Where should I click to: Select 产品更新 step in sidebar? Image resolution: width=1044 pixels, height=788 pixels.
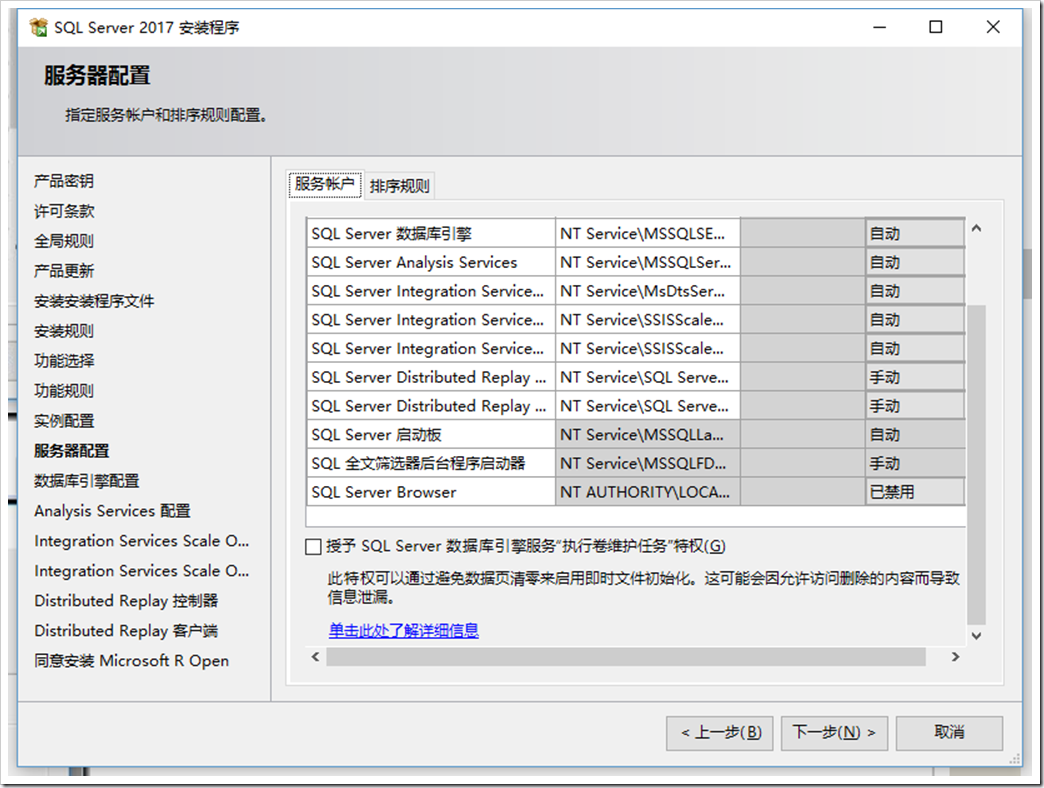pyautogui.click(x=64, y=271)
